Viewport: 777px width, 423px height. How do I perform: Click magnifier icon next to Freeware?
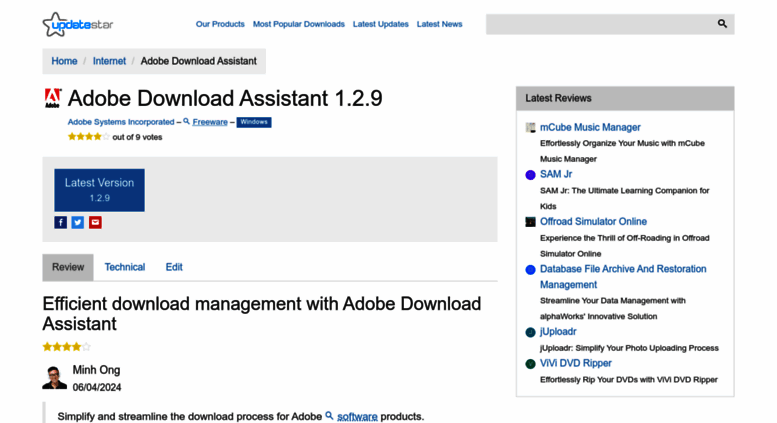186,121
